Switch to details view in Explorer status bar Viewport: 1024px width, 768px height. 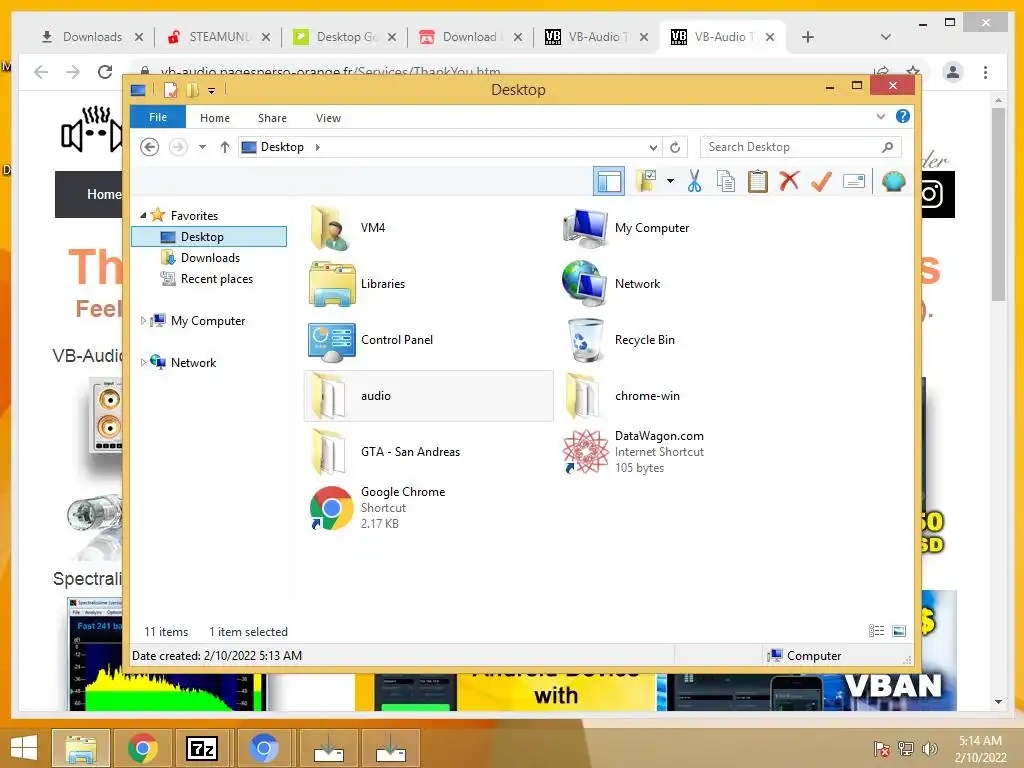876,631
